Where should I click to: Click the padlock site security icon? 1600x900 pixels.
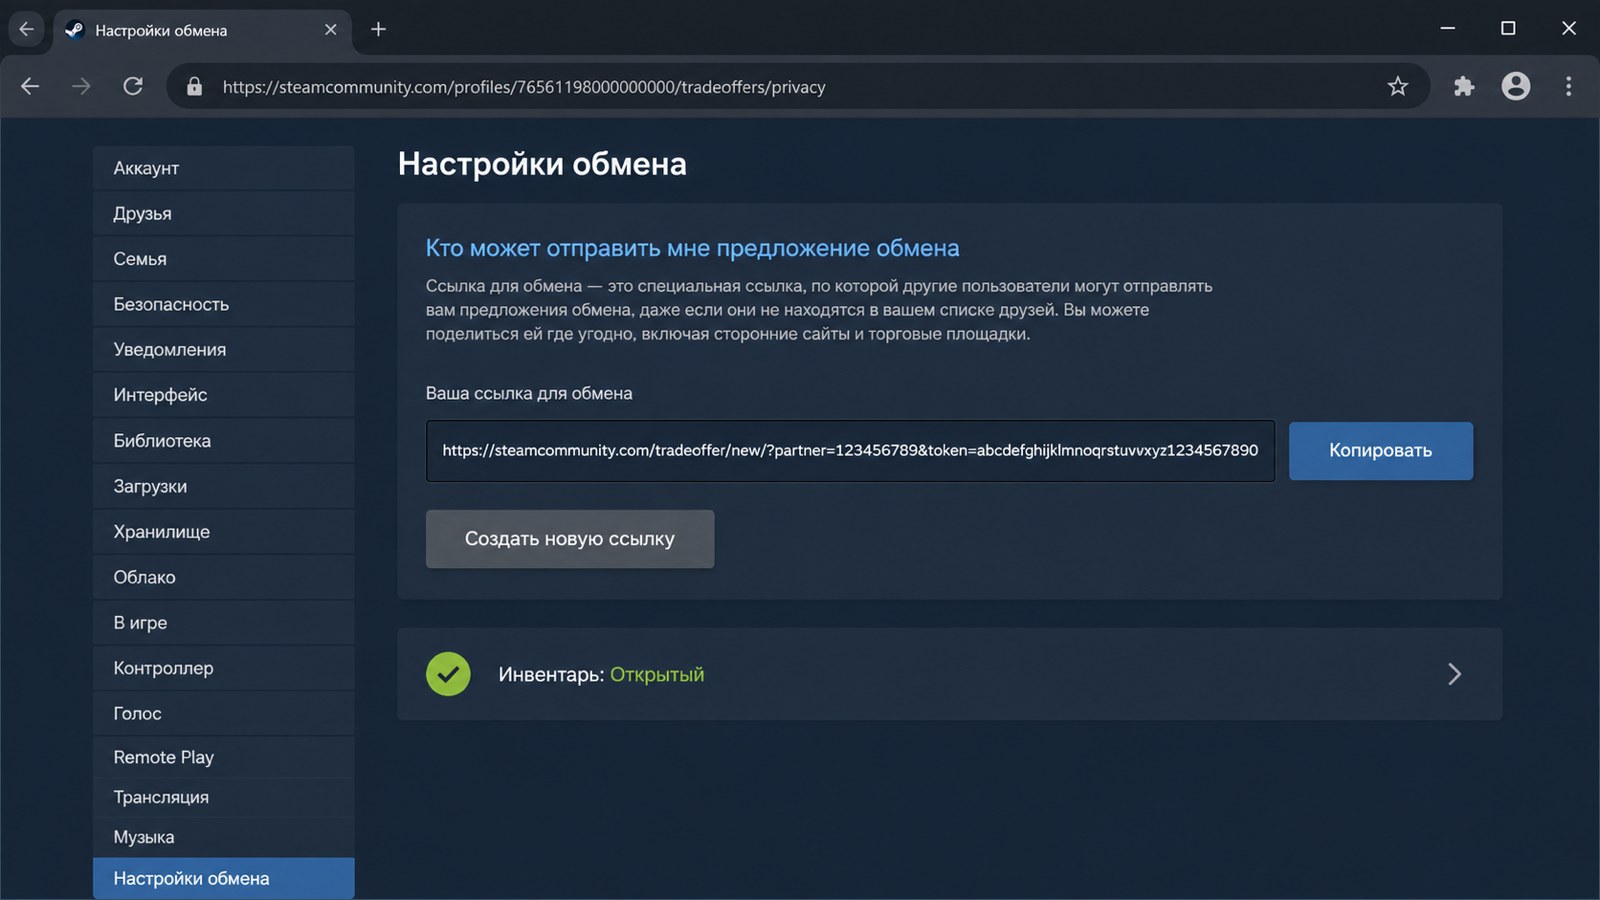tap(195, 87)
